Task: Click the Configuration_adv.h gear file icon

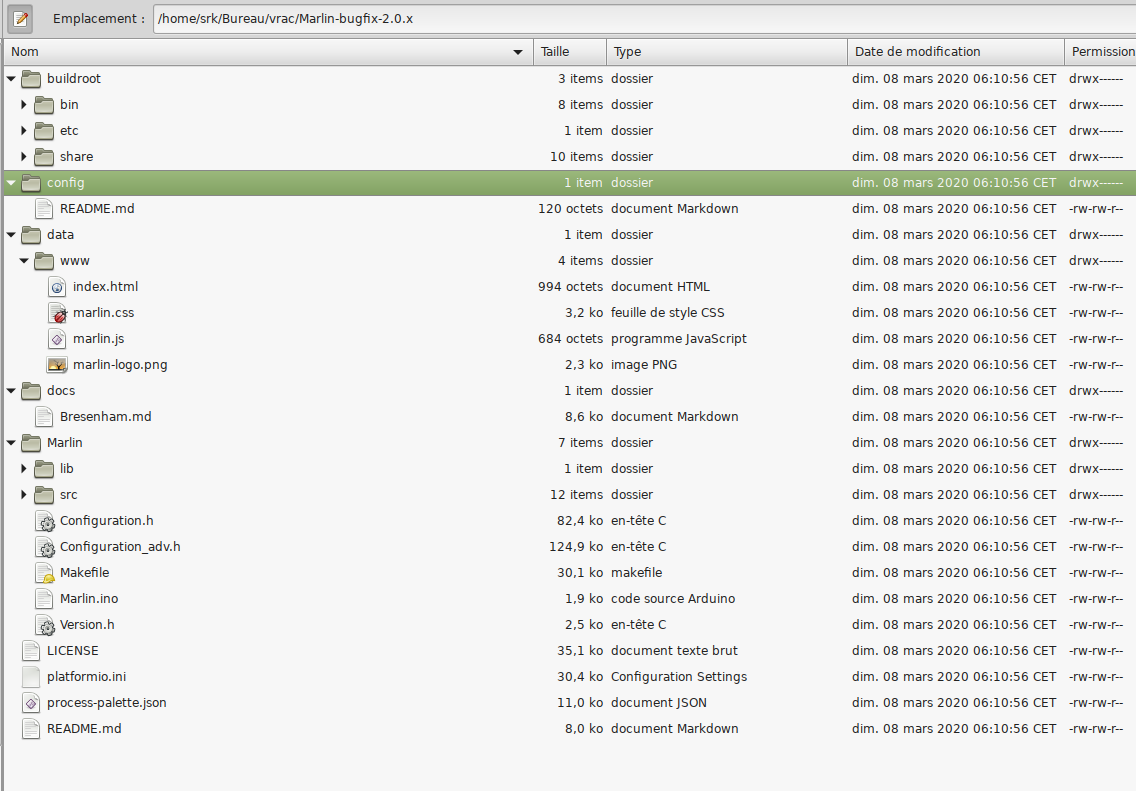Action: [x=45, y=547]
